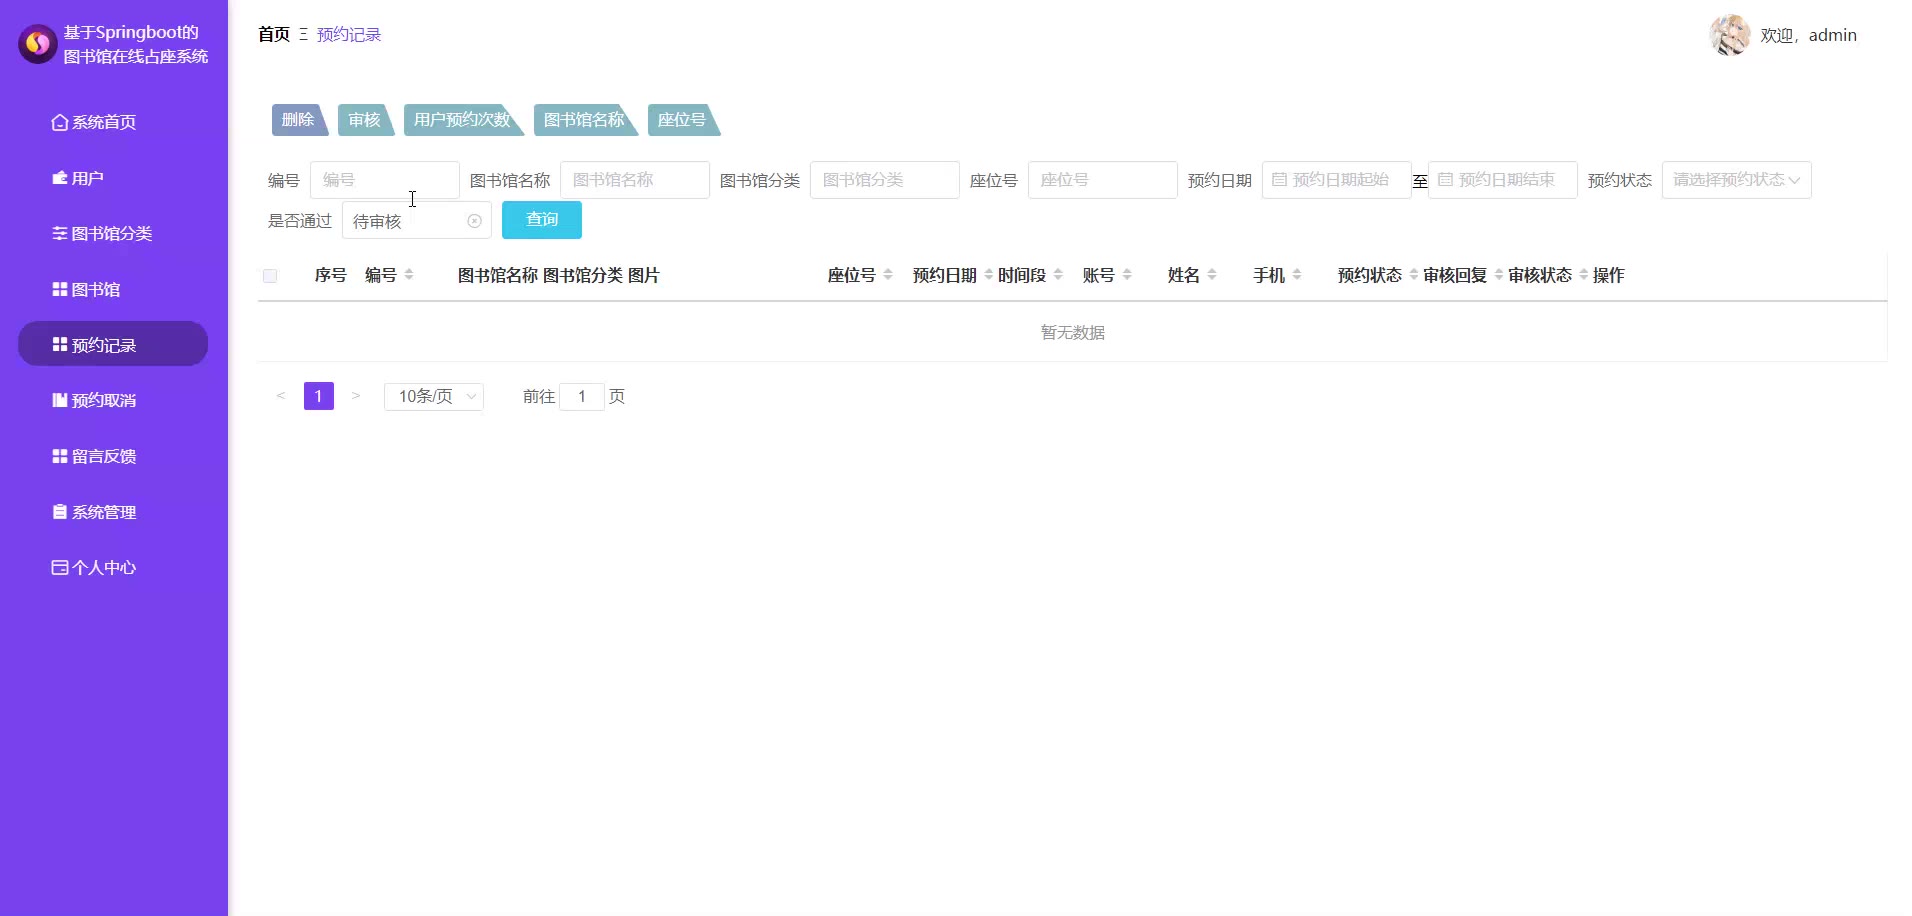Click the admin avatar picture

[1730, 35]
